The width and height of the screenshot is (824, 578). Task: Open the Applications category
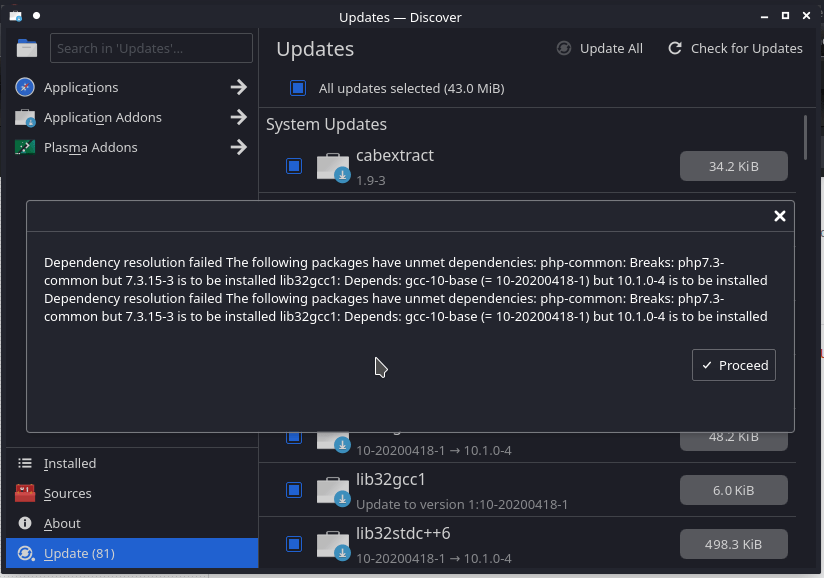click(132, 87)
